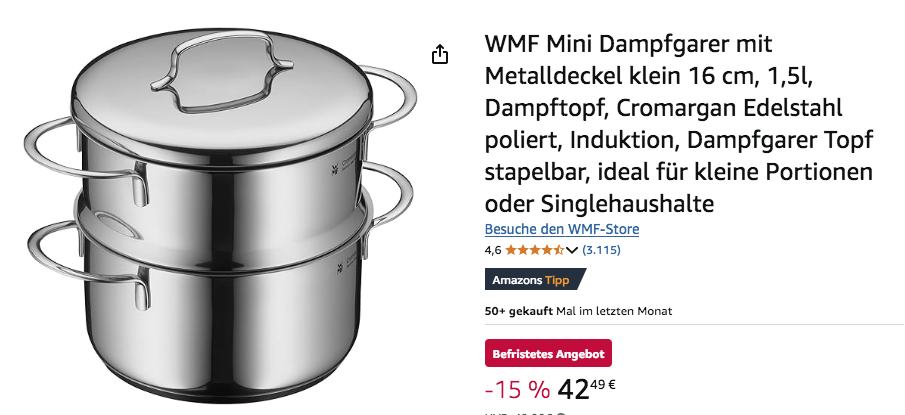
Task: Click the red Befristetes Angebot badge
Action: click(x=548, y=354)
